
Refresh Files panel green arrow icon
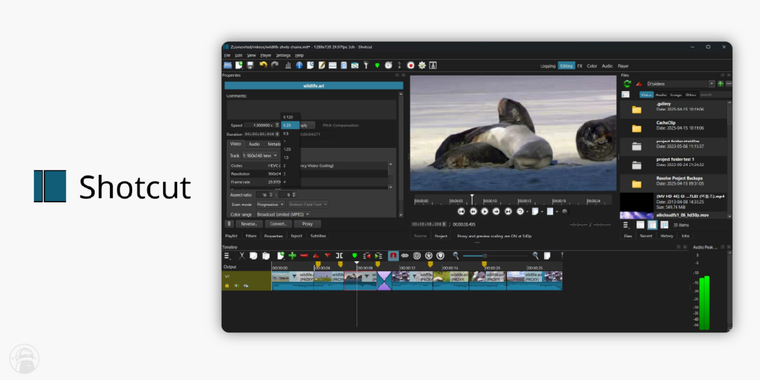coord(627,83)
